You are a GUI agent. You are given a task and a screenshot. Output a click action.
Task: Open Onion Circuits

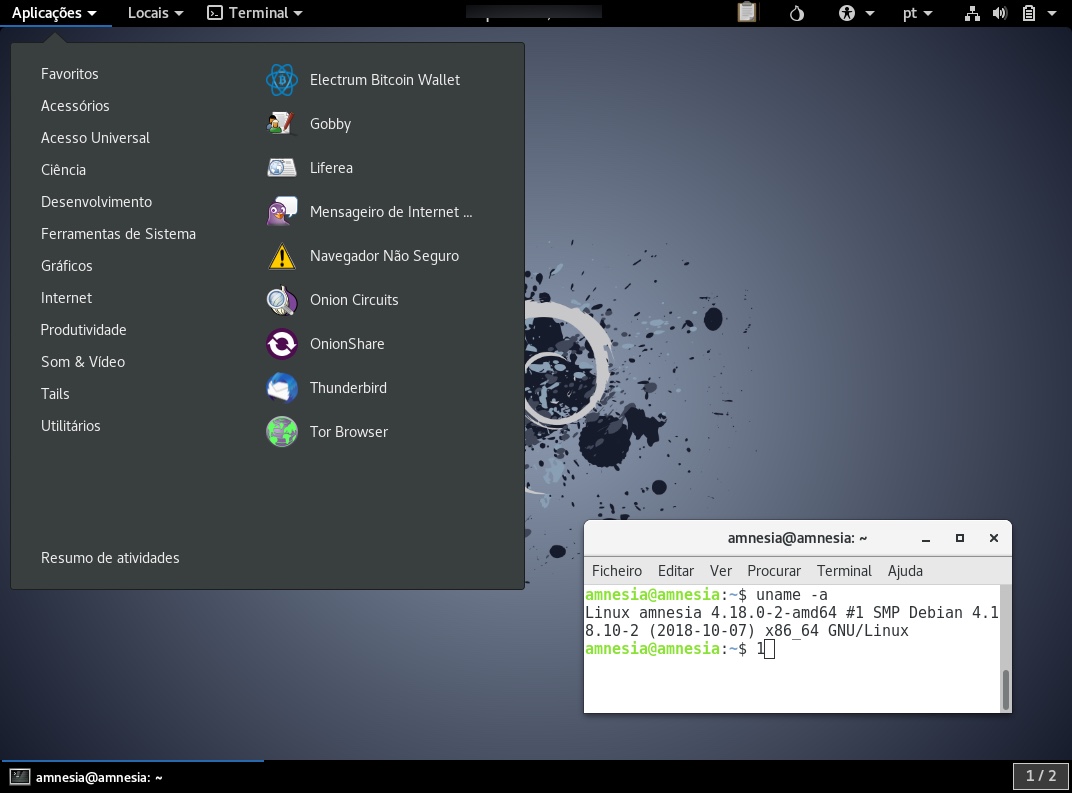click(x=354, y=300)
